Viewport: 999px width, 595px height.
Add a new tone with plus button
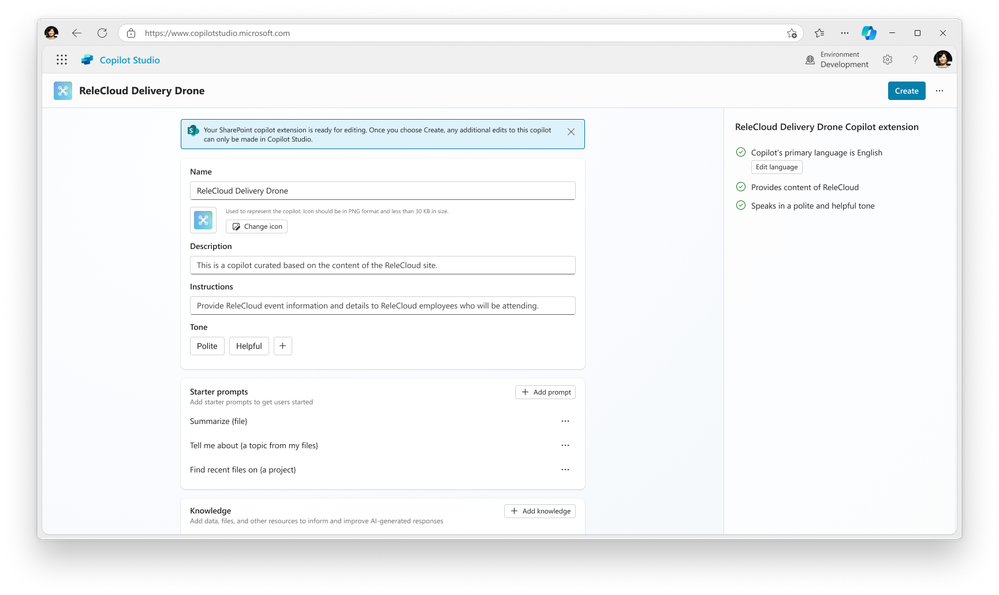[x=283, y=346]
